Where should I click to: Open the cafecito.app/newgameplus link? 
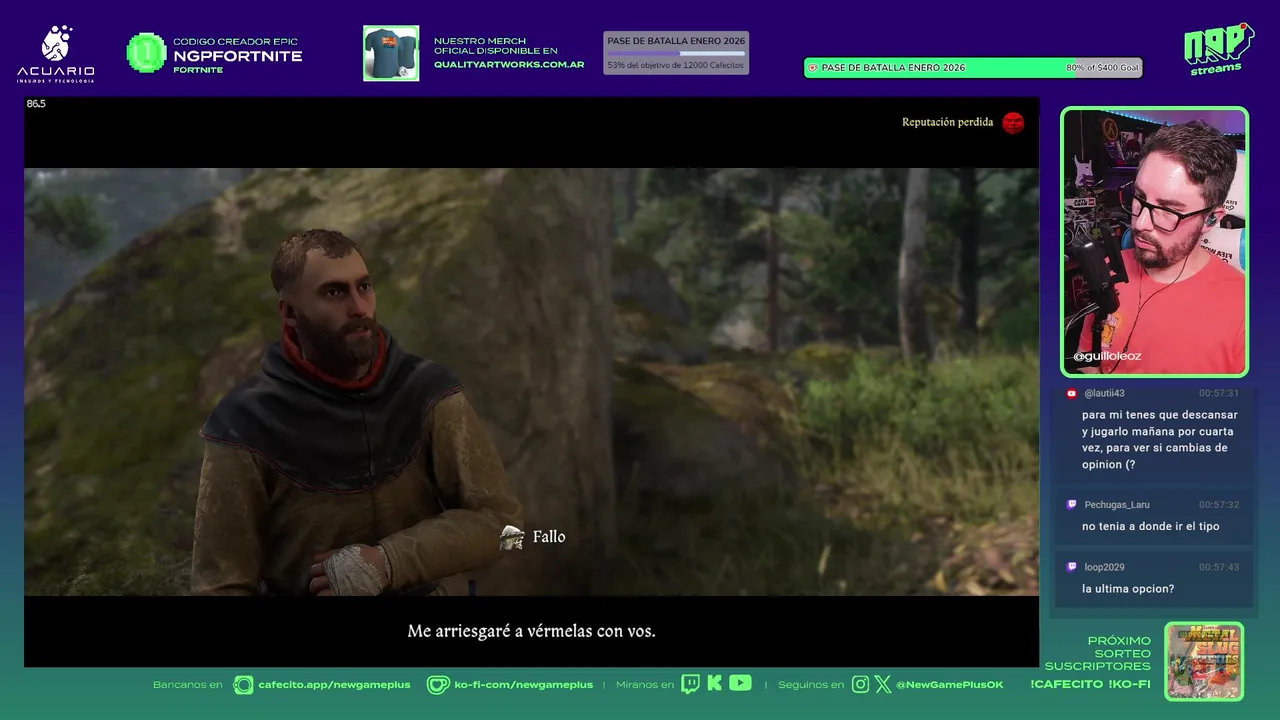point(334,685)
